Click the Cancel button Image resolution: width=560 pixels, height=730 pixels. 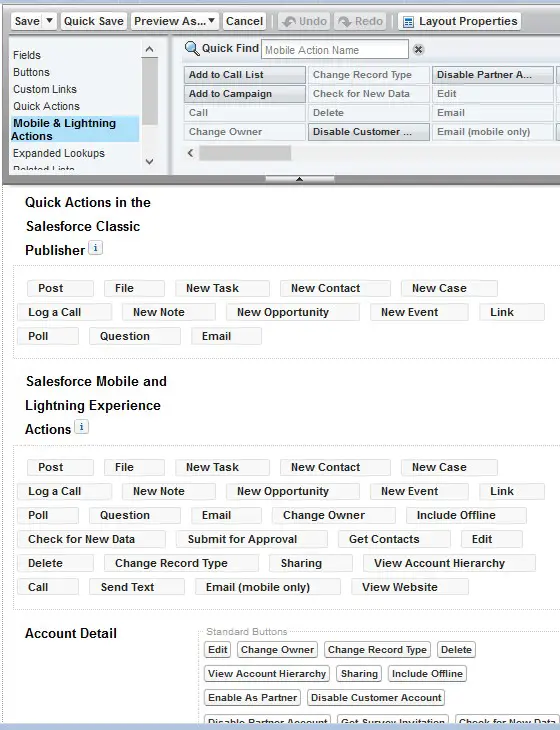coord(244,21)
